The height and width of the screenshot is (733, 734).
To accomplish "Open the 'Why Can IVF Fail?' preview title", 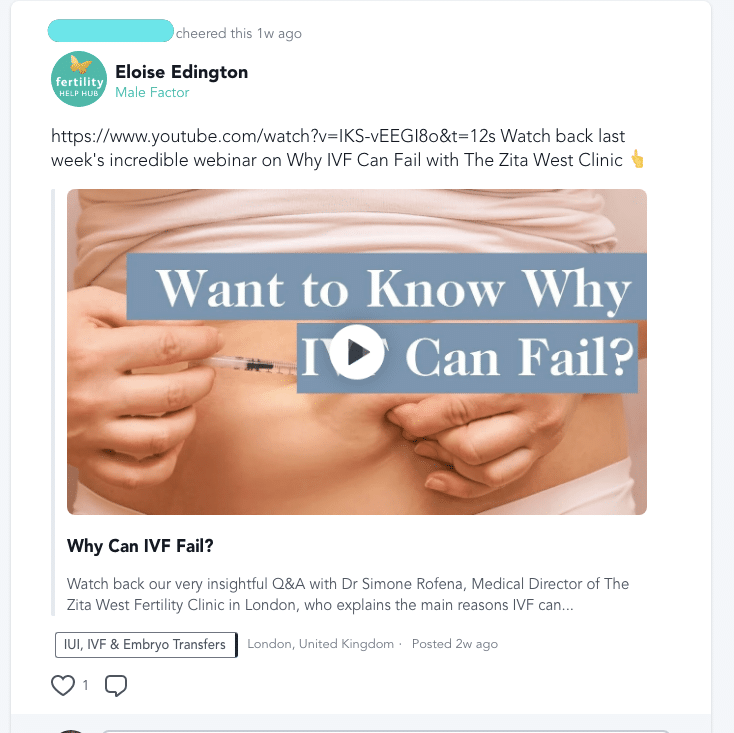I will coord(140,546).
